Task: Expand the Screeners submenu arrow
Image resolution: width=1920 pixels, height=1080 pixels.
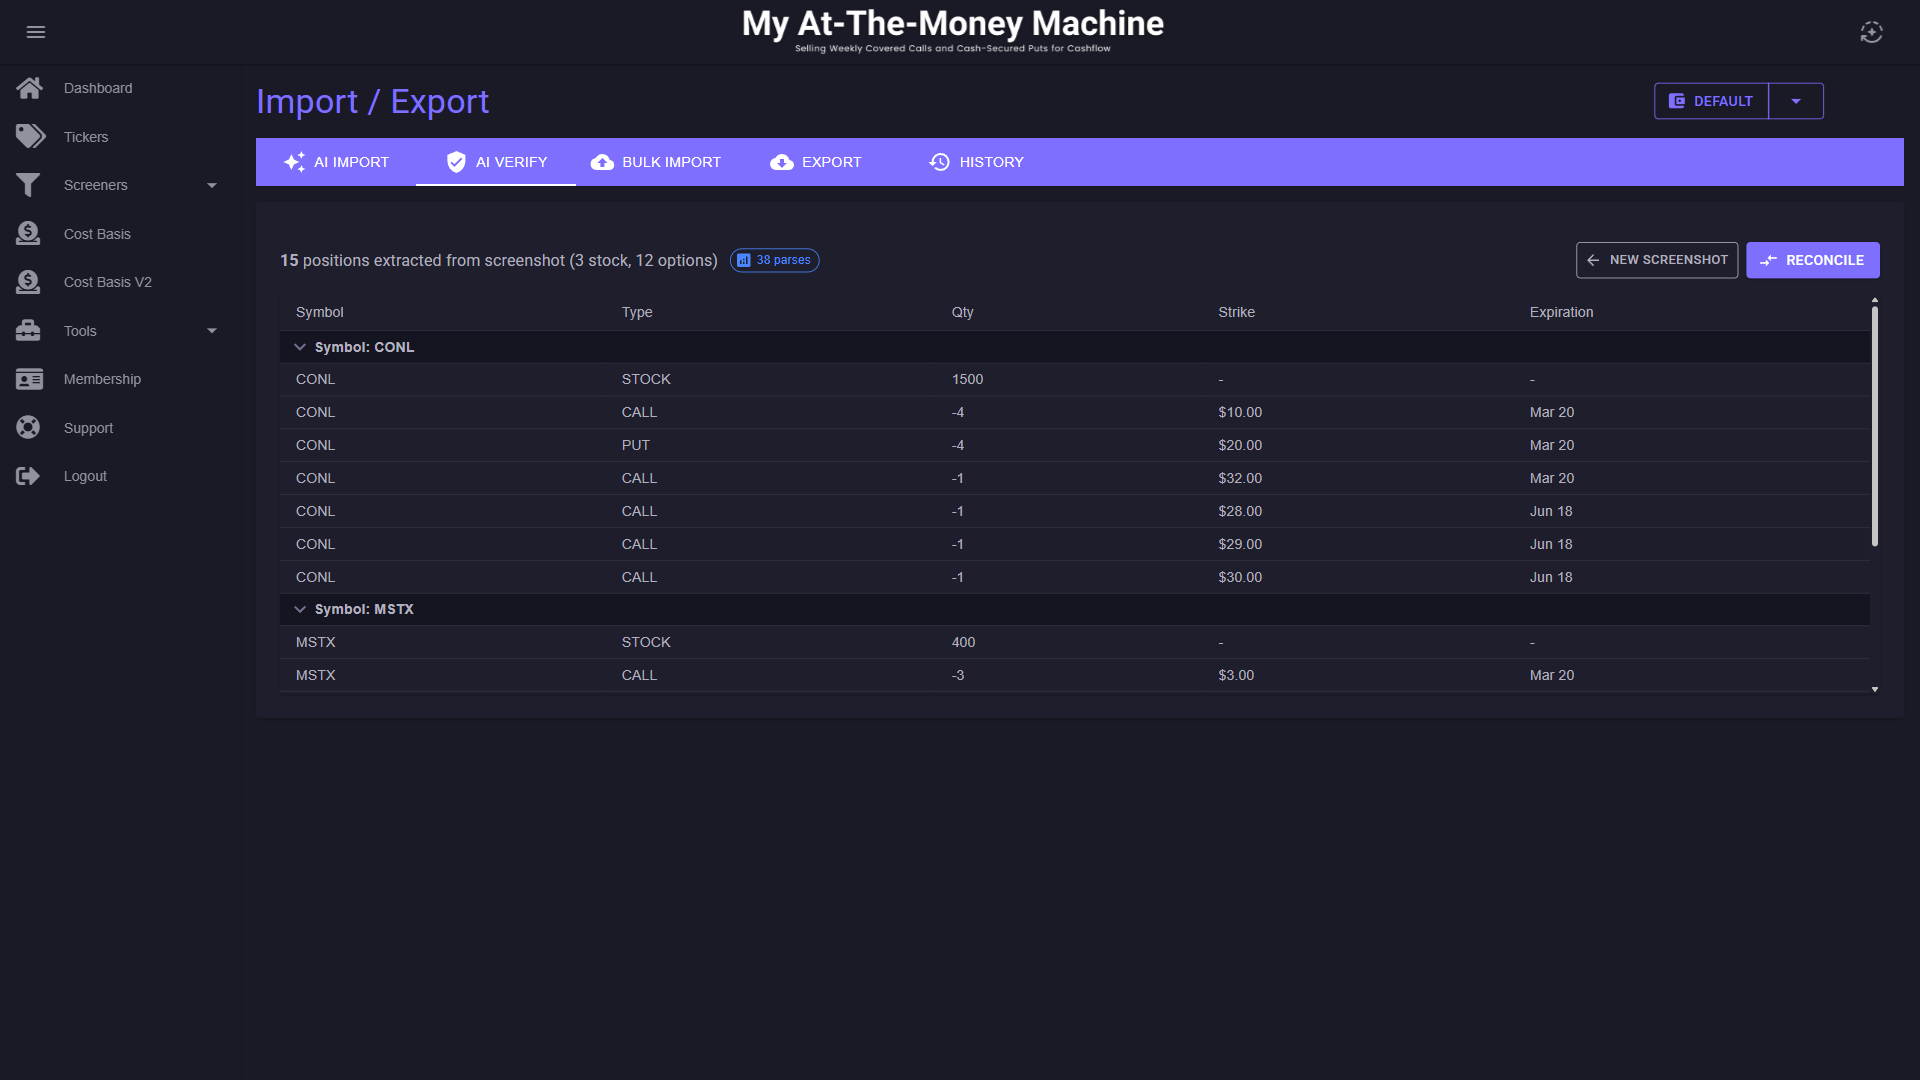Action: point(211,185)
